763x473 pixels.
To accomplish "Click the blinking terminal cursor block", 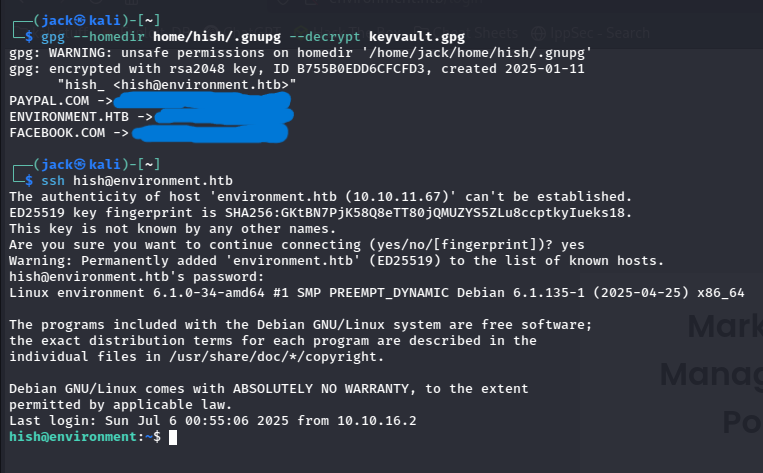I will click(173, 437).
